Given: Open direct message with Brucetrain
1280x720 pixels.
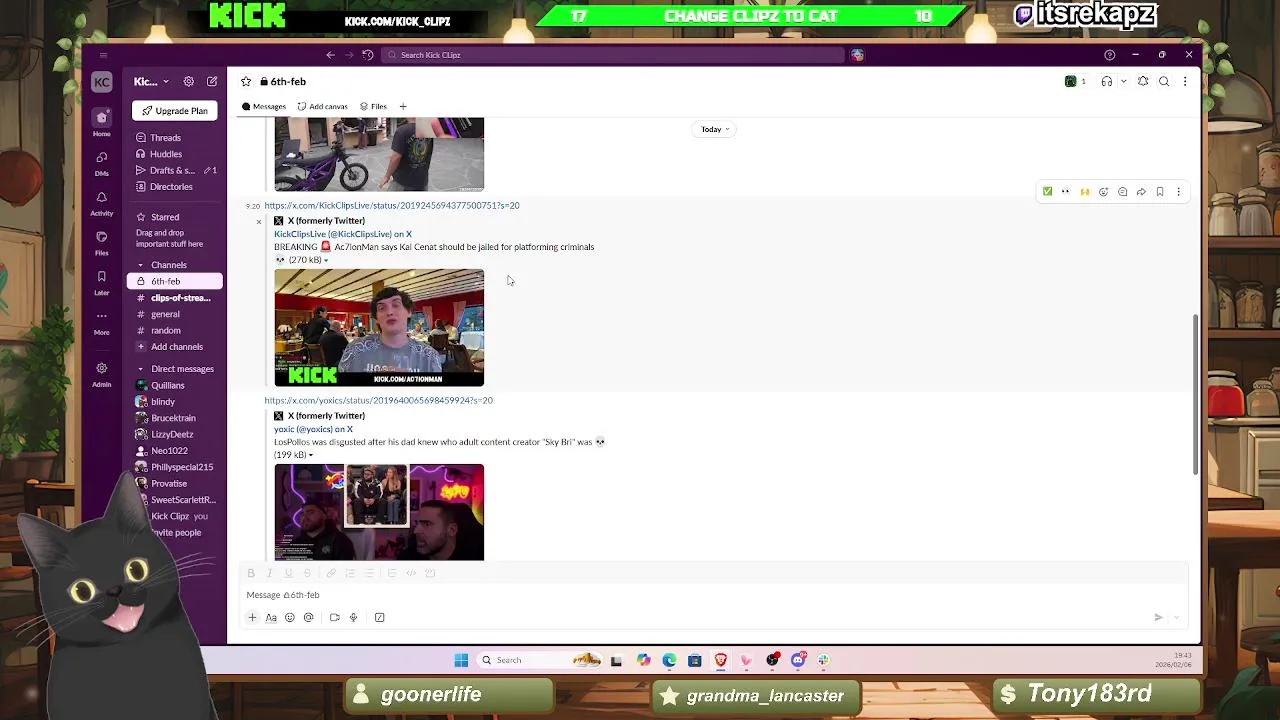Looking at the screenshot, I should tap(175, 418).
